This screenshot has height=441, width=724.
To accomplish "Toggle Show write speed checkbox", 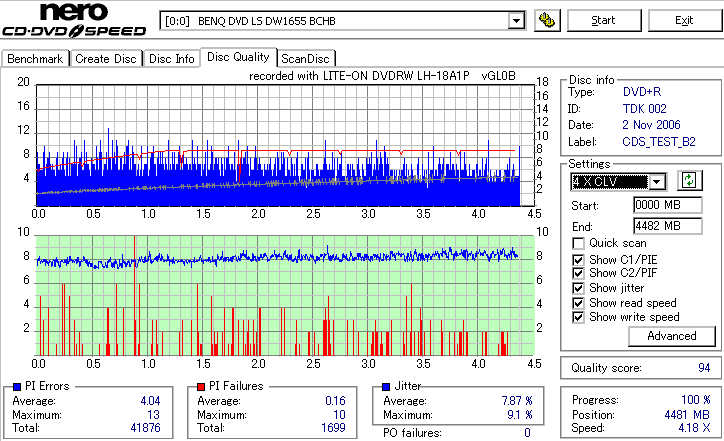I will click(x=578, y=317).
